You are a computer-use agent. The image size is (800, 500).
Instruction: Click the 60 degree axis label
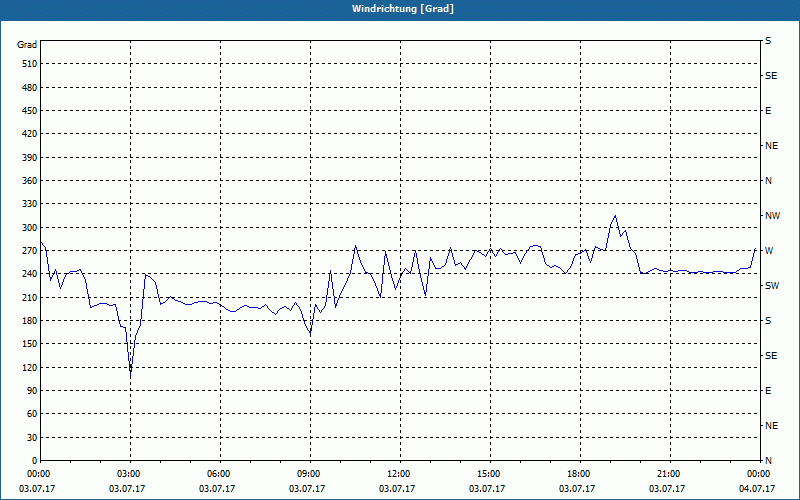[x=32, y=414]
